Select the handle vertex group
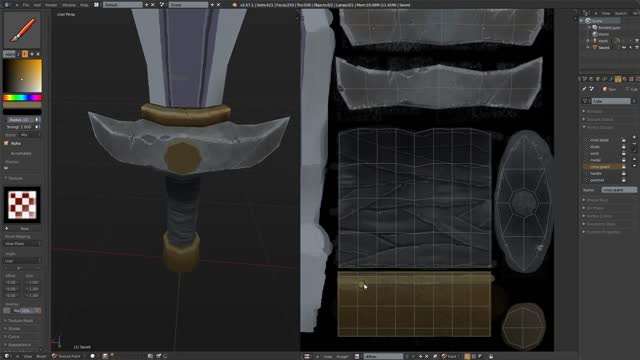Screen dimensions: 640x360 pos(603,173)
